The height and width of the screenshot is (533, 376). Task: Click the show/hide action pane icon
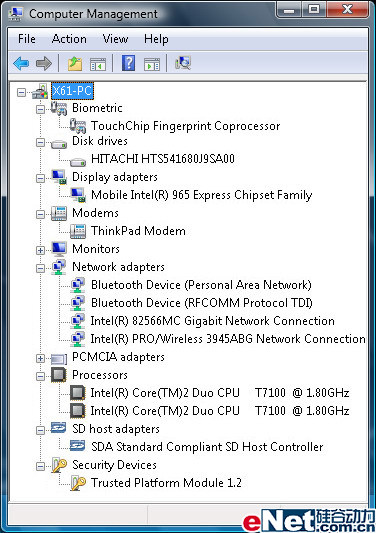[152, 64]
